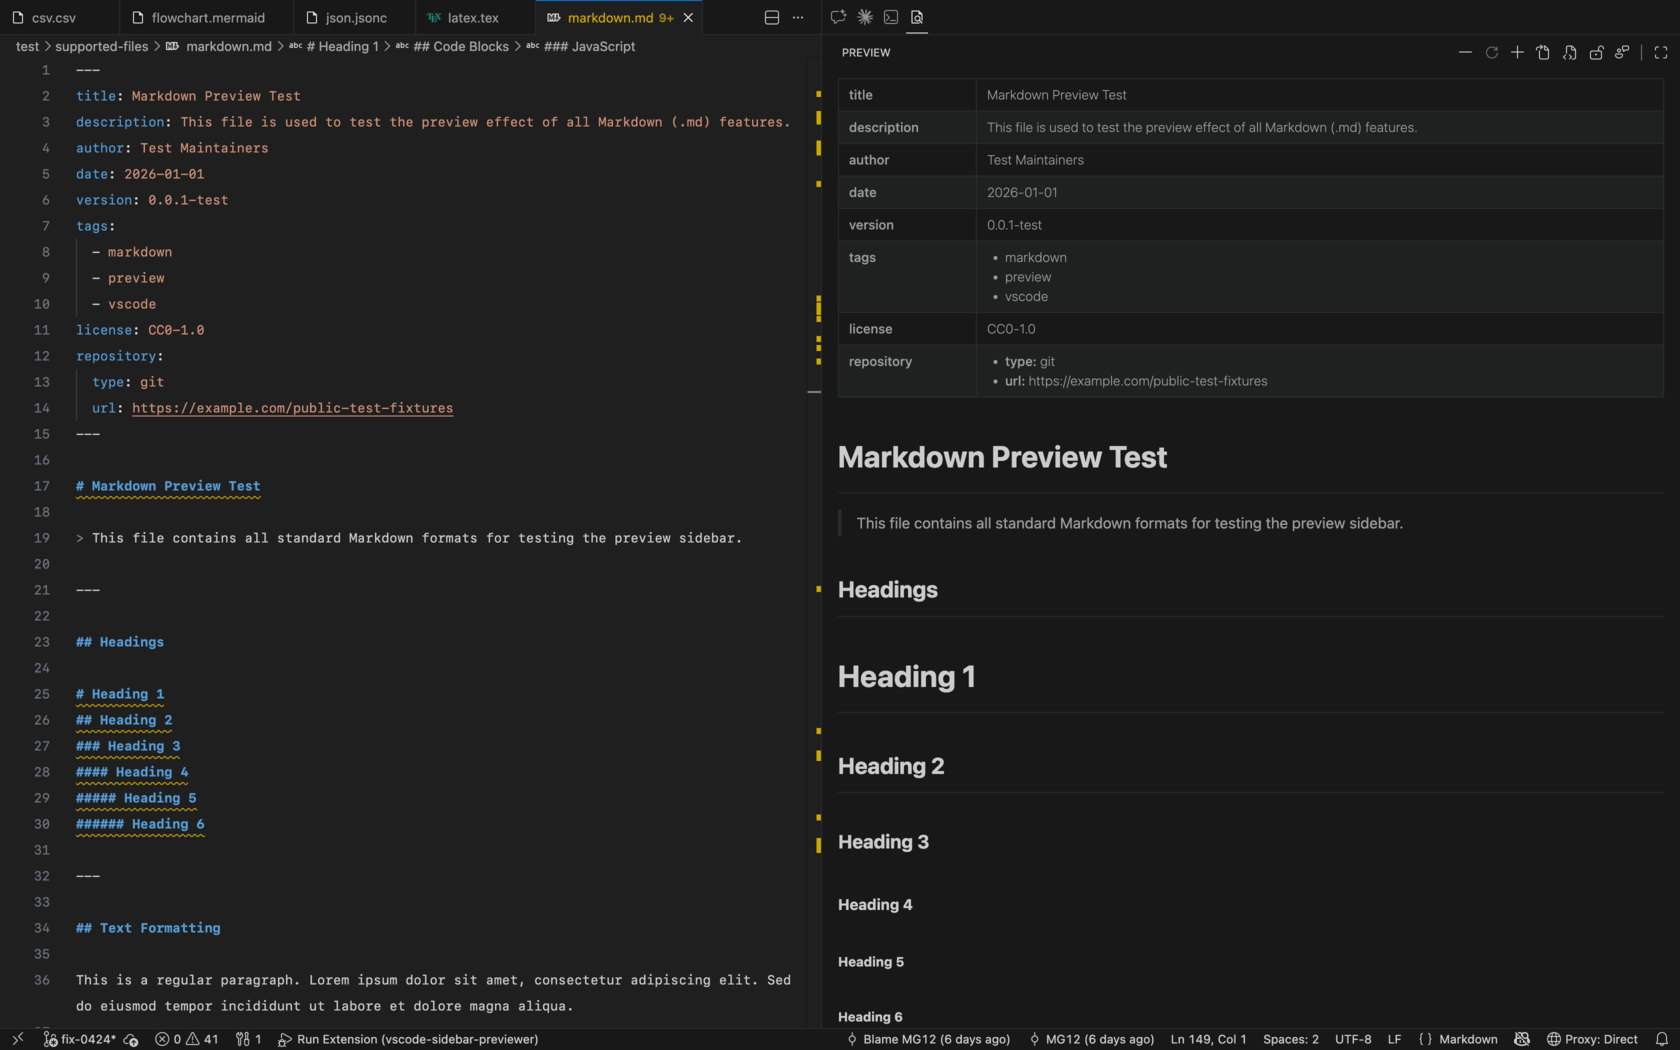Image resolution: width=1680 pixels, height=1050 pixels.
Task: Click the fix-0424* git branch indicator
Action: pos(79,1039)
